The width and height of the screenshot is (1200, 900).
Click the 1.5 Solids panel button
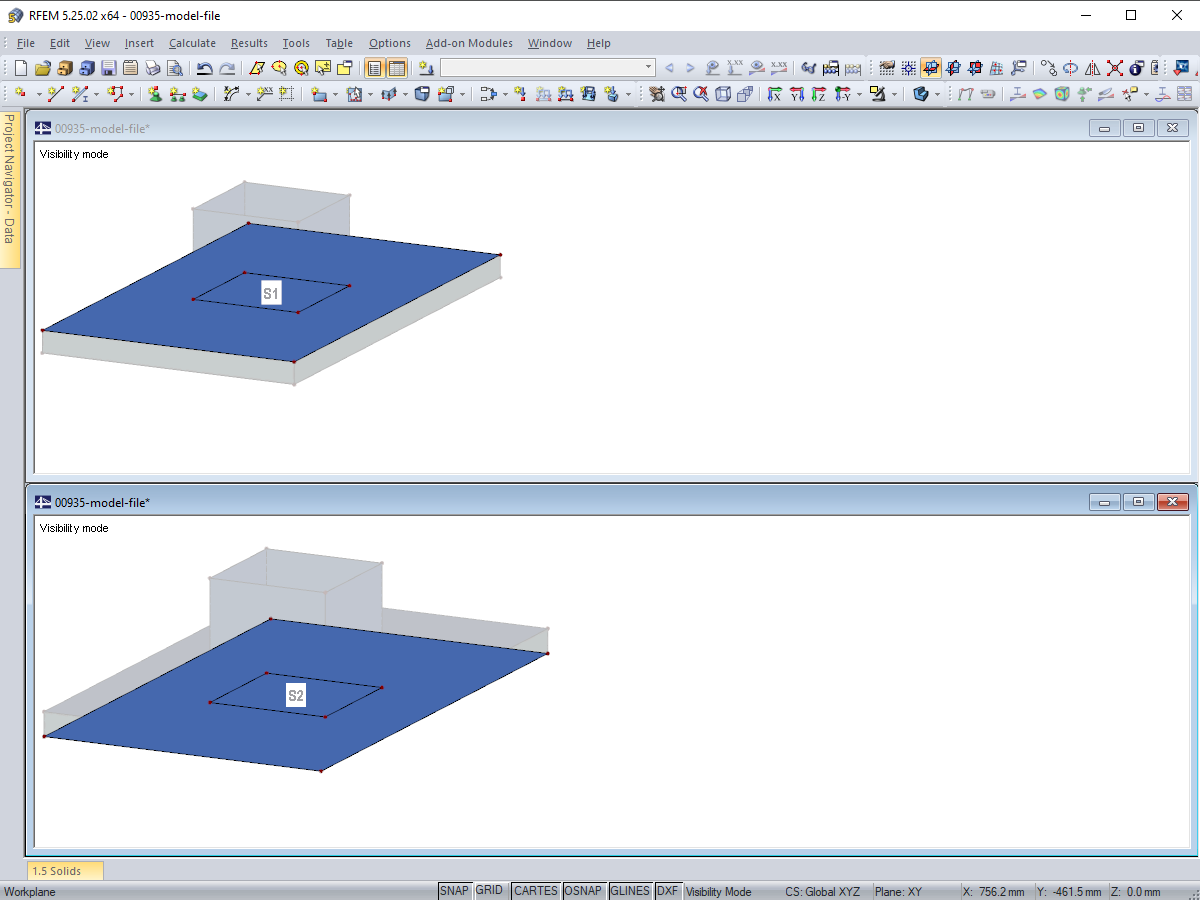click(x=64, y=870)
